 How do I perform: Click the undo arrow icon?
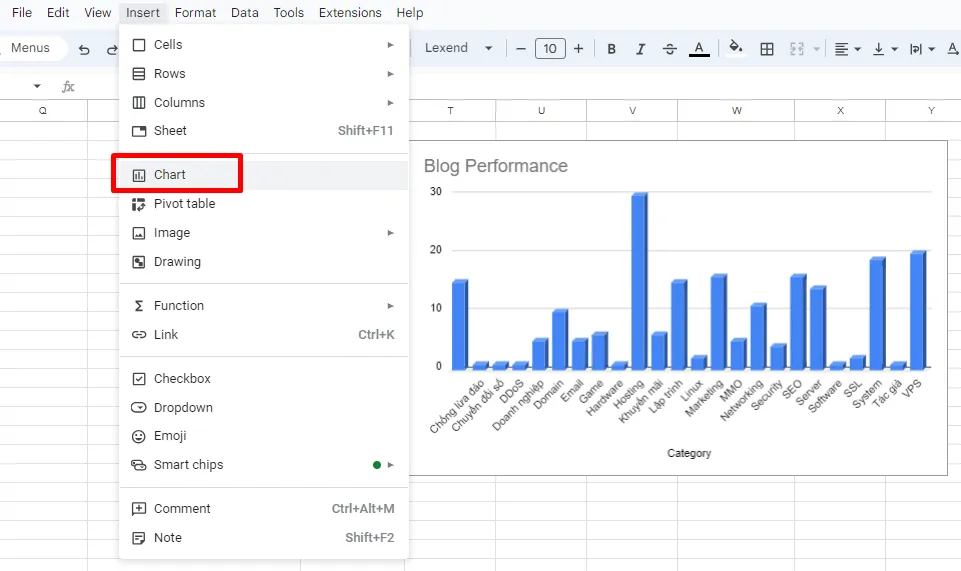[84, 50]
